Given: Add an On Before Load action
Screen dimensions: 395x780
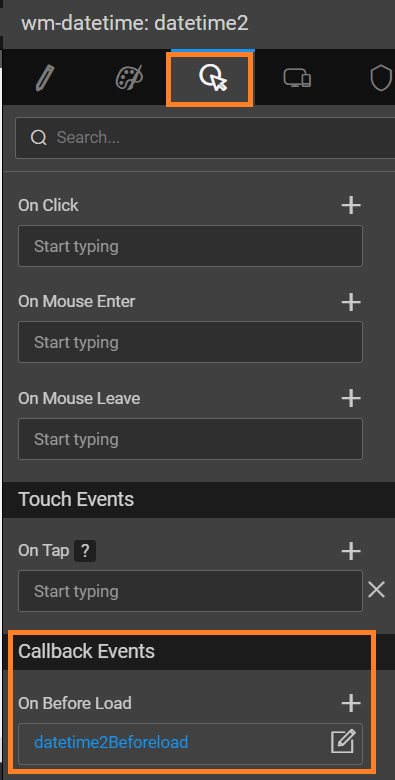Looking at the screenshot, I should click(x=351, y=703).
